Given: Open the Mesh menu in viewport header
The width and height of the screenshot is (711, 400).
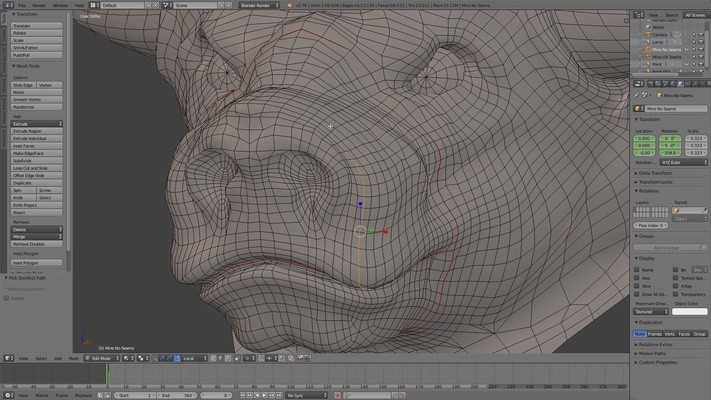Looking at the screenshot, I should click(74, 357).
